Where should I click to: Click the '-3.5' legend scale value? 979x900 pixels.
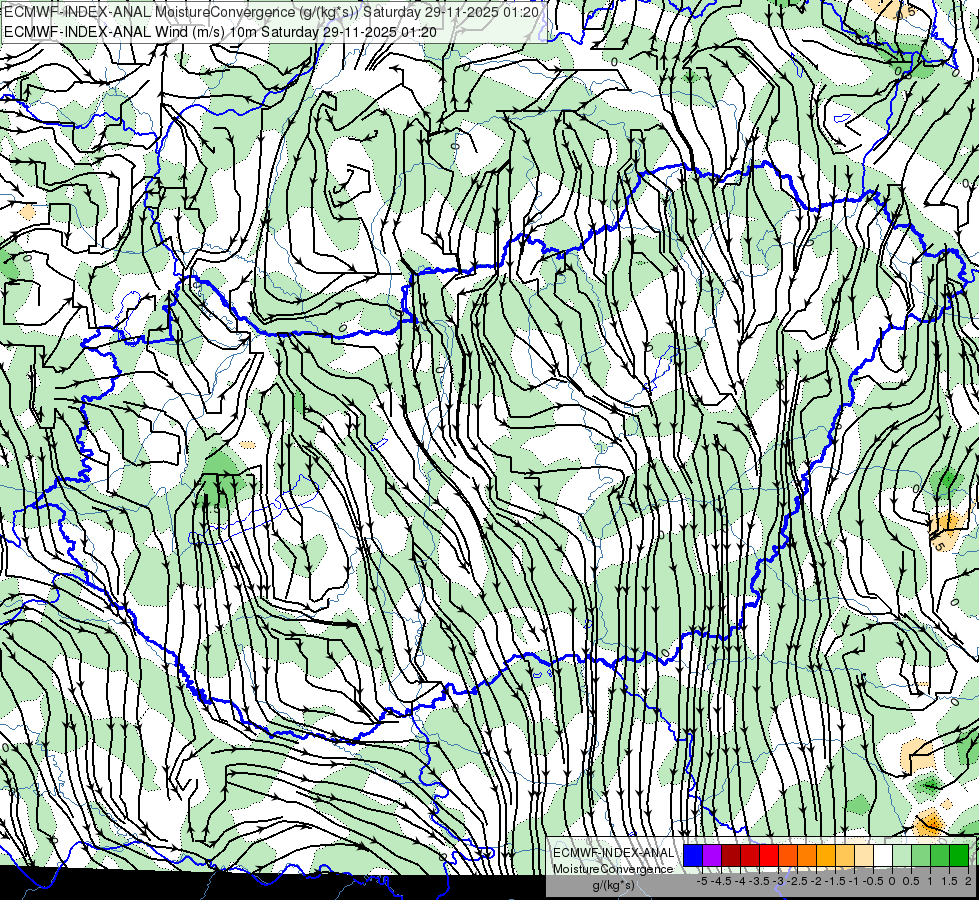coord(760,881)
